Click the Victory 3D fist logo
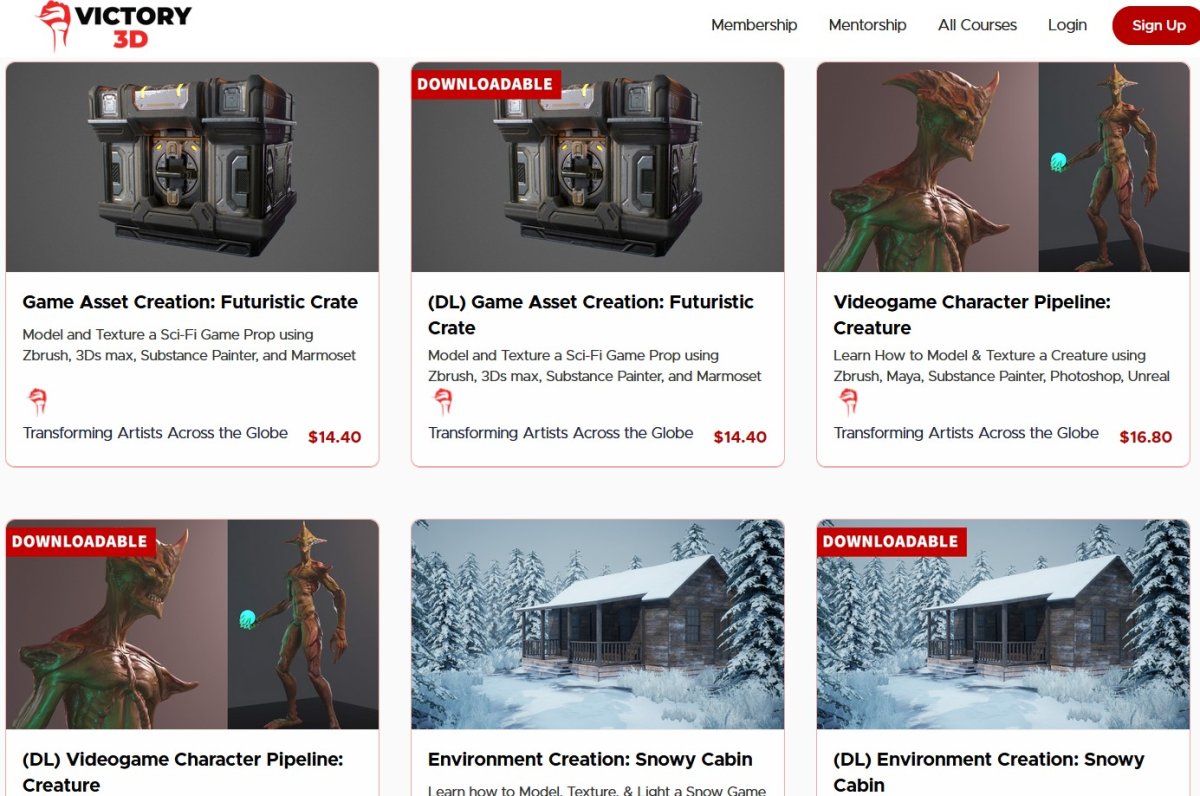 [x=54, y=26]
